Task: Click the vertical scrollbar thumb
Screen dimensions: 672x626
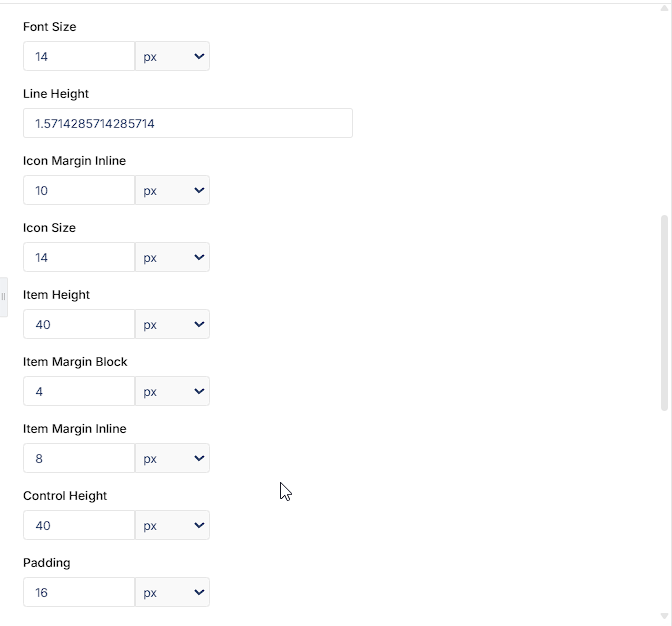Action: pyautogui.click(x=664, y=313)
